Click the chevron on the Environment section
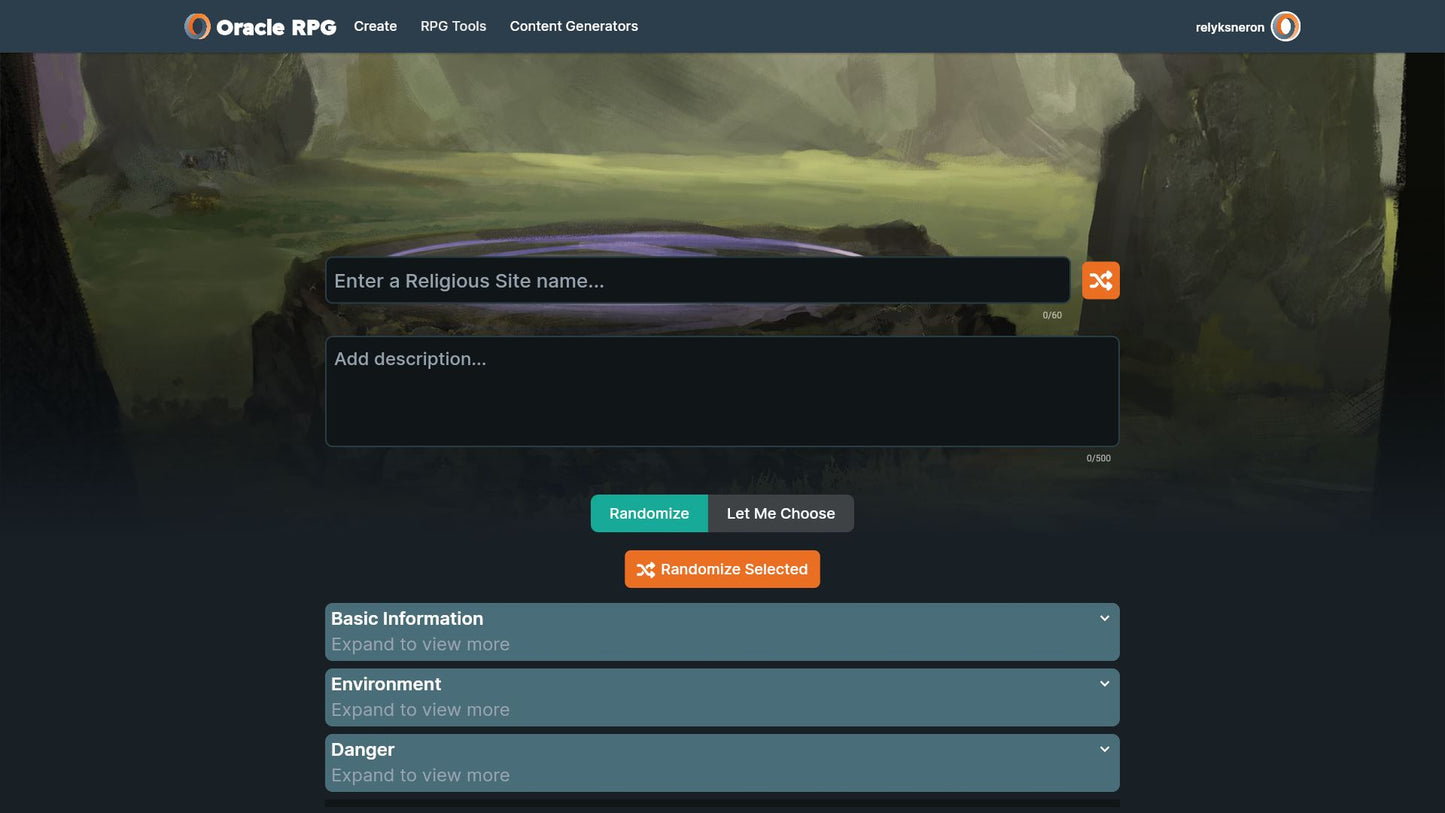1445x813 pixels. point(1104,683)
